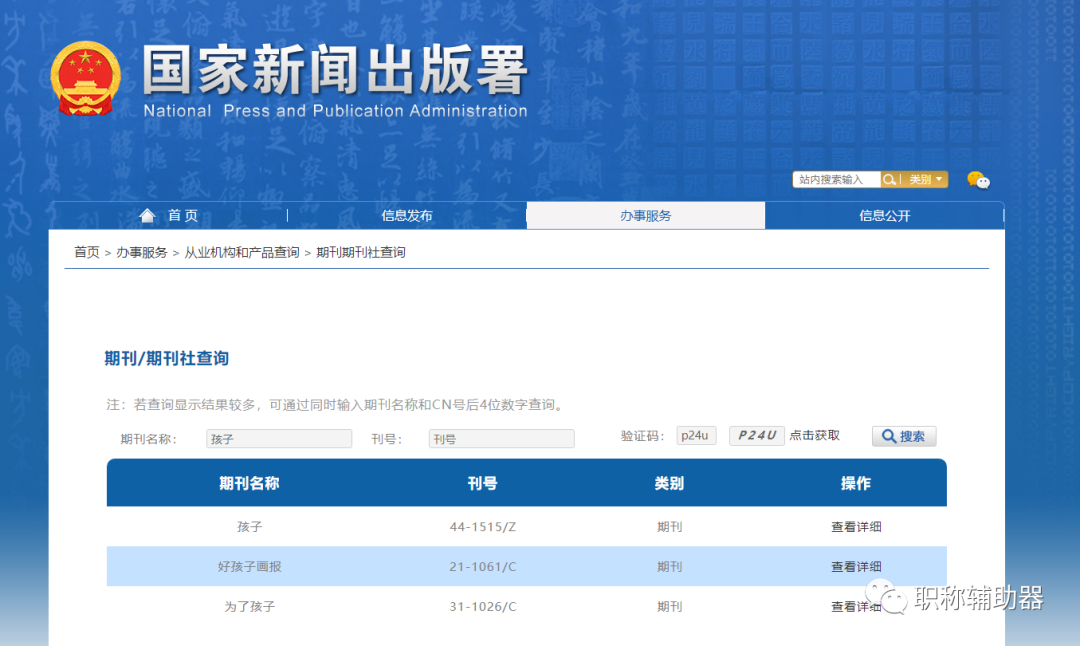This screenshot has width=1080, height=646.
Task: Click 查看详细 for journal 孩子
Action: pyautogui.click(x=856, y=526)
